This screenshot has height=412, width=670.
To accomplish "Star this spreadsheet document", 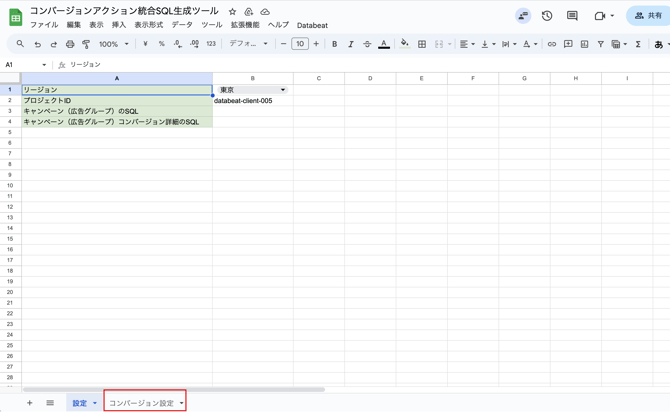I will pos(232,12).
